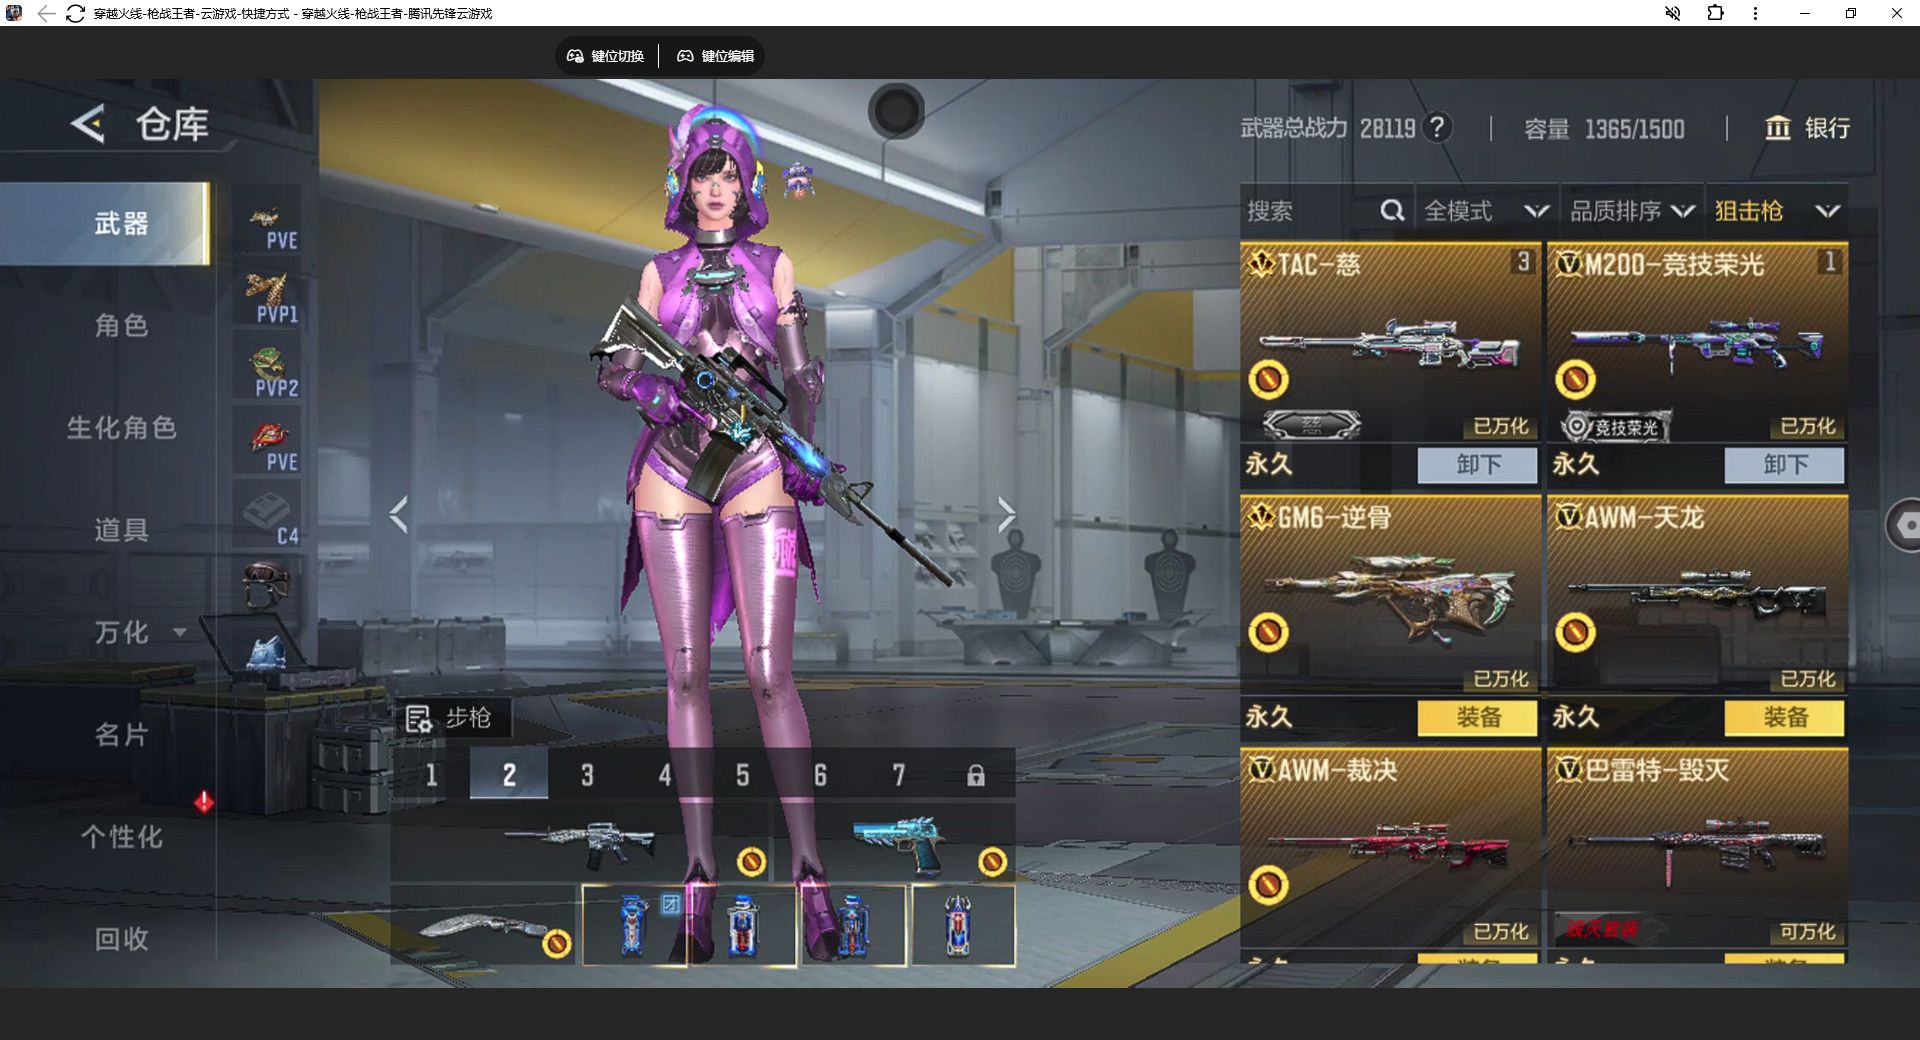Viewport: 1920px width, 1040px height.
Task: Open the 全模式 mode dropdown
Action: tap(1486, 211)
